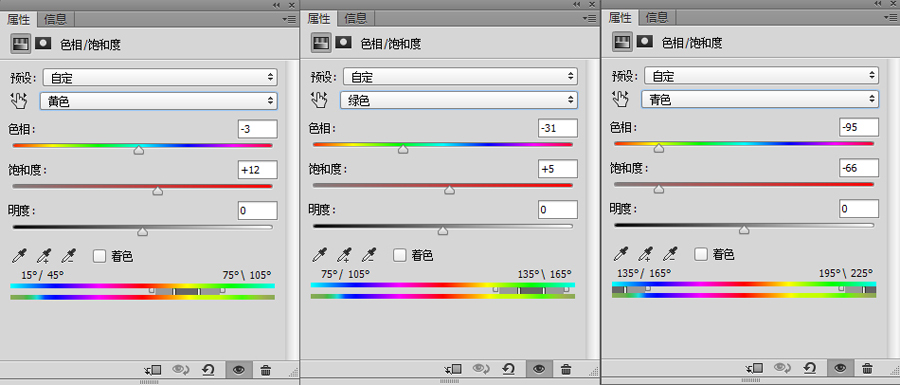Select plain eyedropper in Cyan panel
This screenshot has height=385, width=900.
pyautogui.click(x=622, y=254)
